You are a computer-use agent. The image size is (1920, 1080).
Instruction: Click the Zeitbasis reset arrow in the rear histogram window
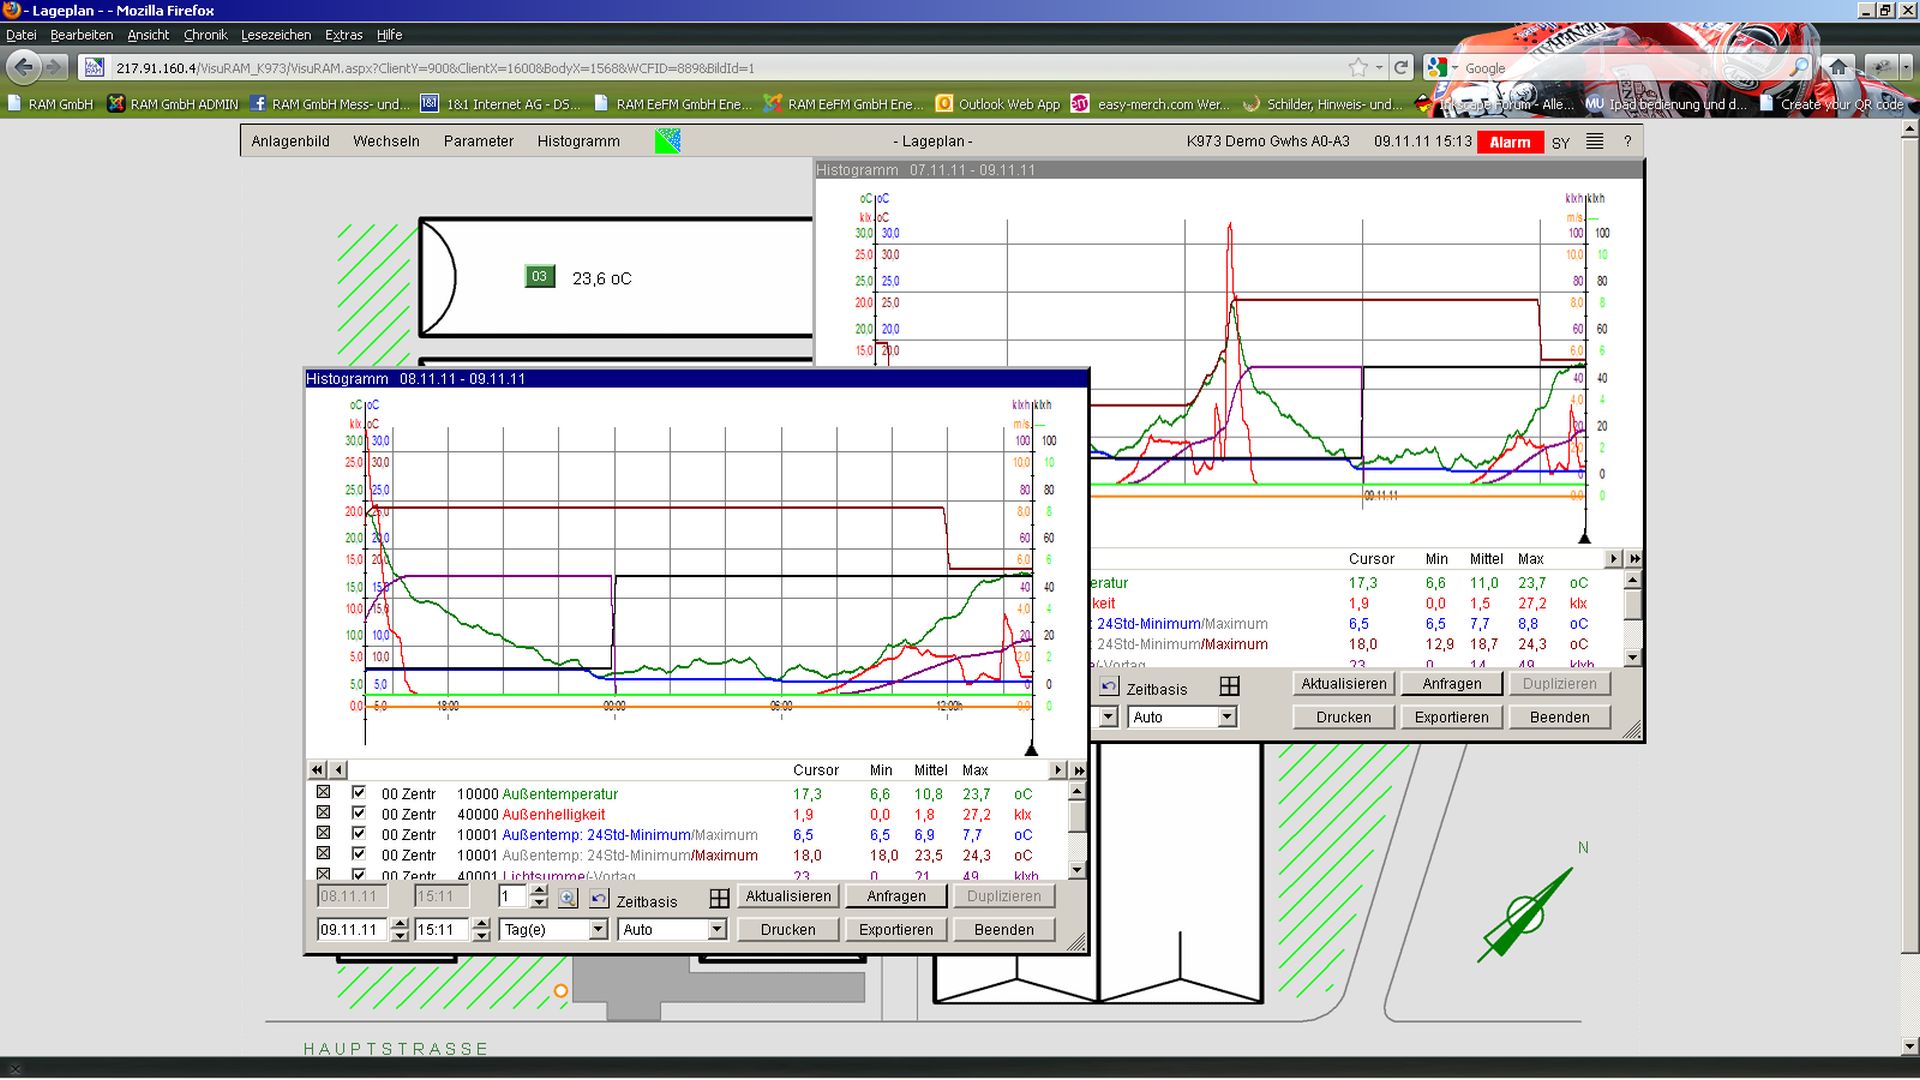(1109, 686)
